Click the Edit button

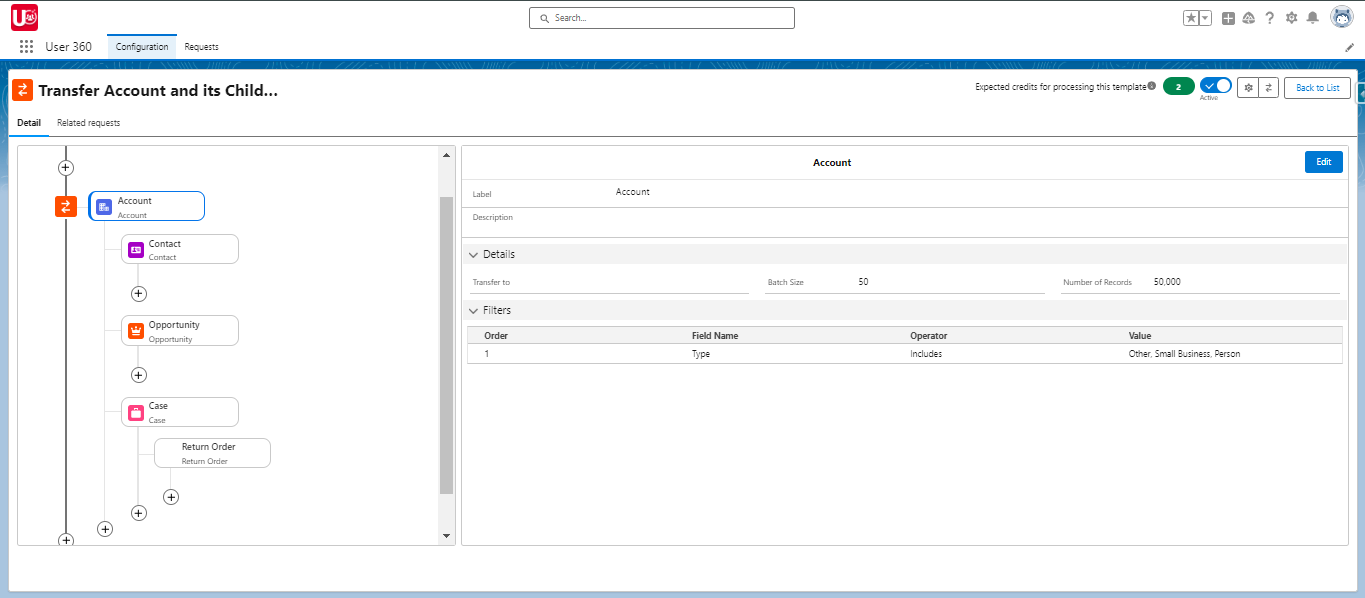[x=1323, y=162]
